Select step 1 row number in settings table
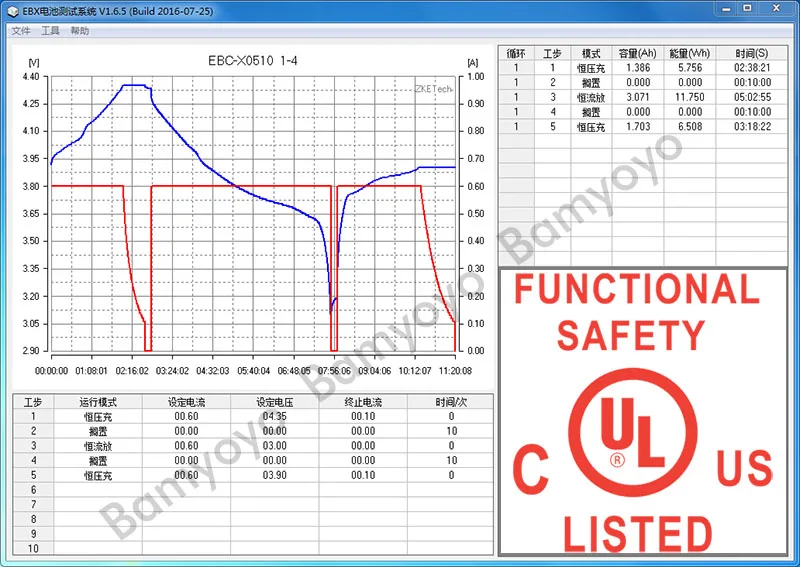The height and width of the screenshot is (567, 800). tap(33, 416)
